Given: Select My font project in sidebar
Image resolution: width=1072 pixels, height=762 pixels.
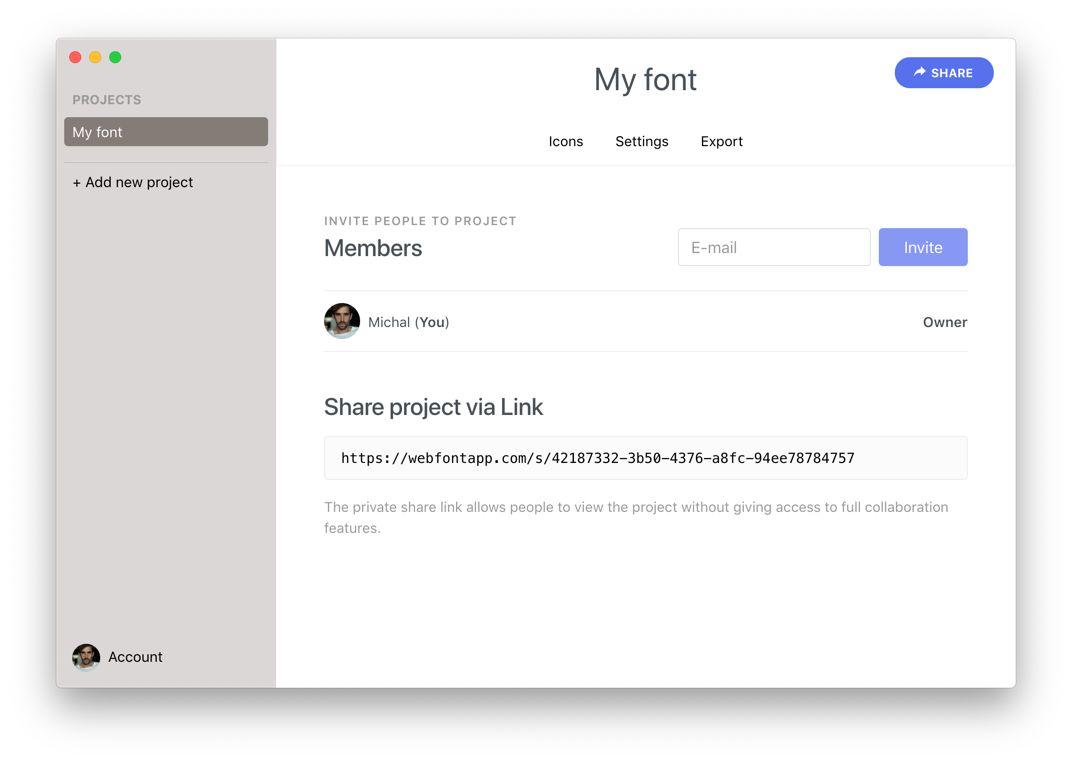Looking at the screenshot, I should [x=166, y=132].
